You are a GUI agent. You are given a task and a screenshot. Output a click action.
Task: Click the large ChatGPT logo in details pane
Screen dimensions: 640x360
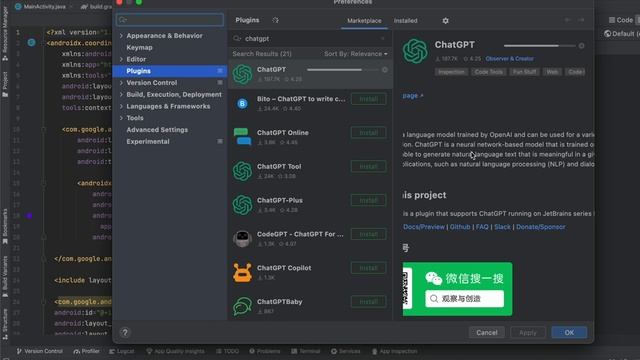coord(415,51)
